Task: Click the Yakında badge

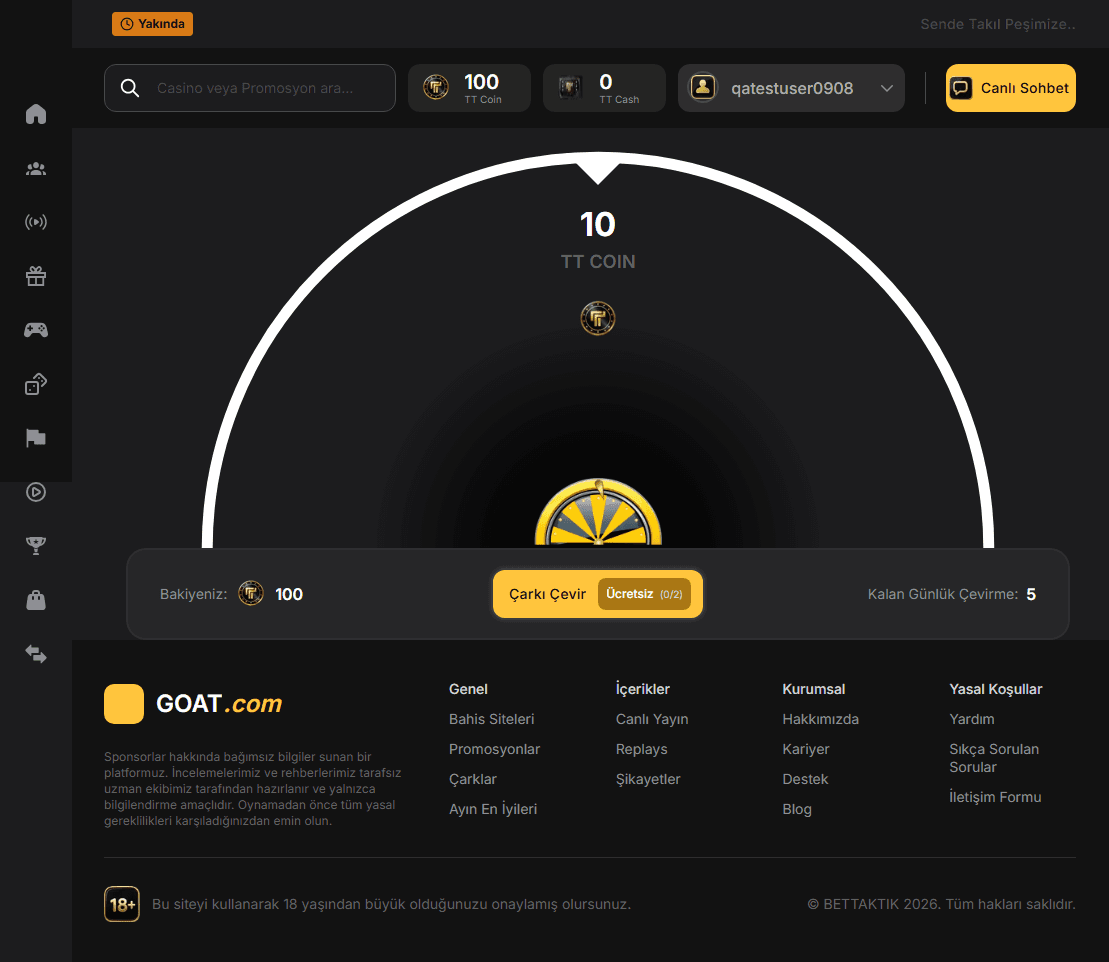Action: [x=152, y=24]
